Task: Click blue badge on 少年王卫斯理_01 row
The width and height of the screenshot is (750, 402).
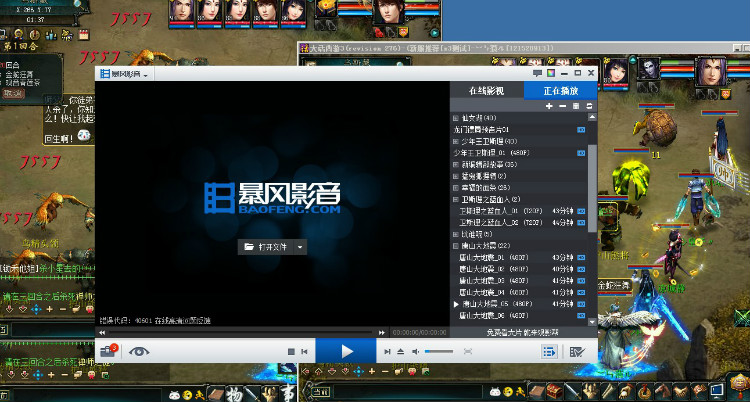Action: [x=581, y=153]
